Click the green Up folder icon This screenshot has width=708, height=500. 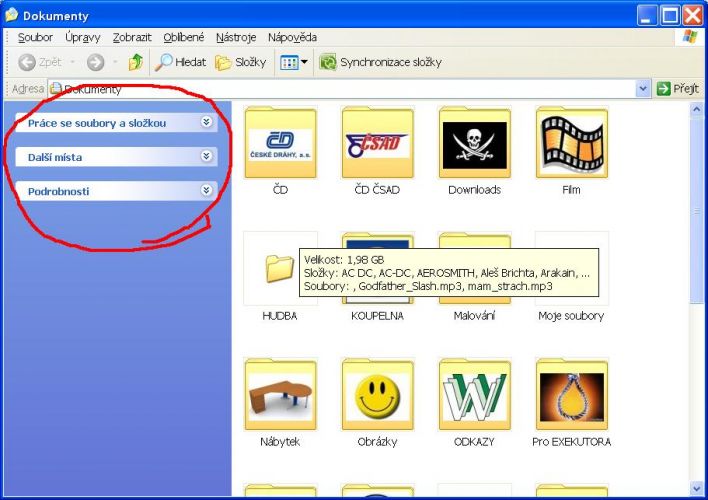pos(135,62)
